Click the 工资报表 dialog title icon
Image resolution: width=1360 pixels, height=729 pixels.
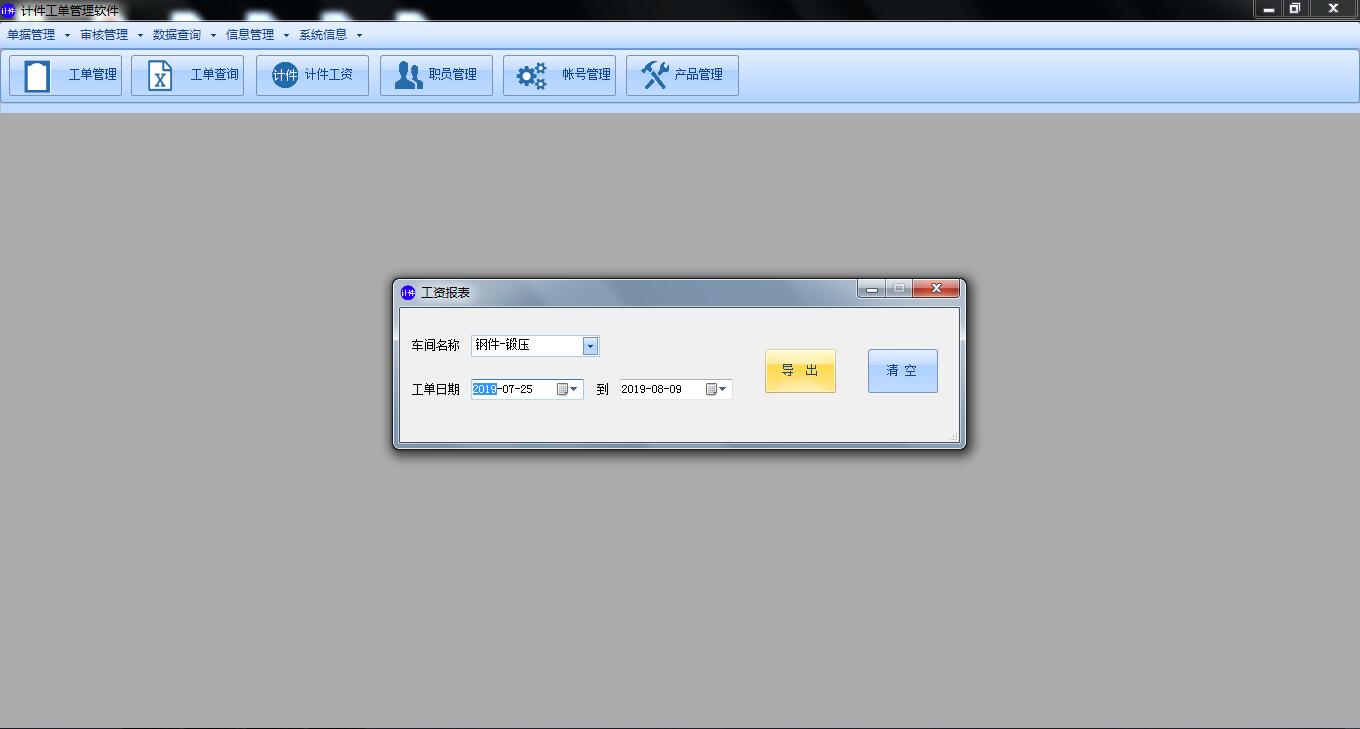(x=408, y=293)
